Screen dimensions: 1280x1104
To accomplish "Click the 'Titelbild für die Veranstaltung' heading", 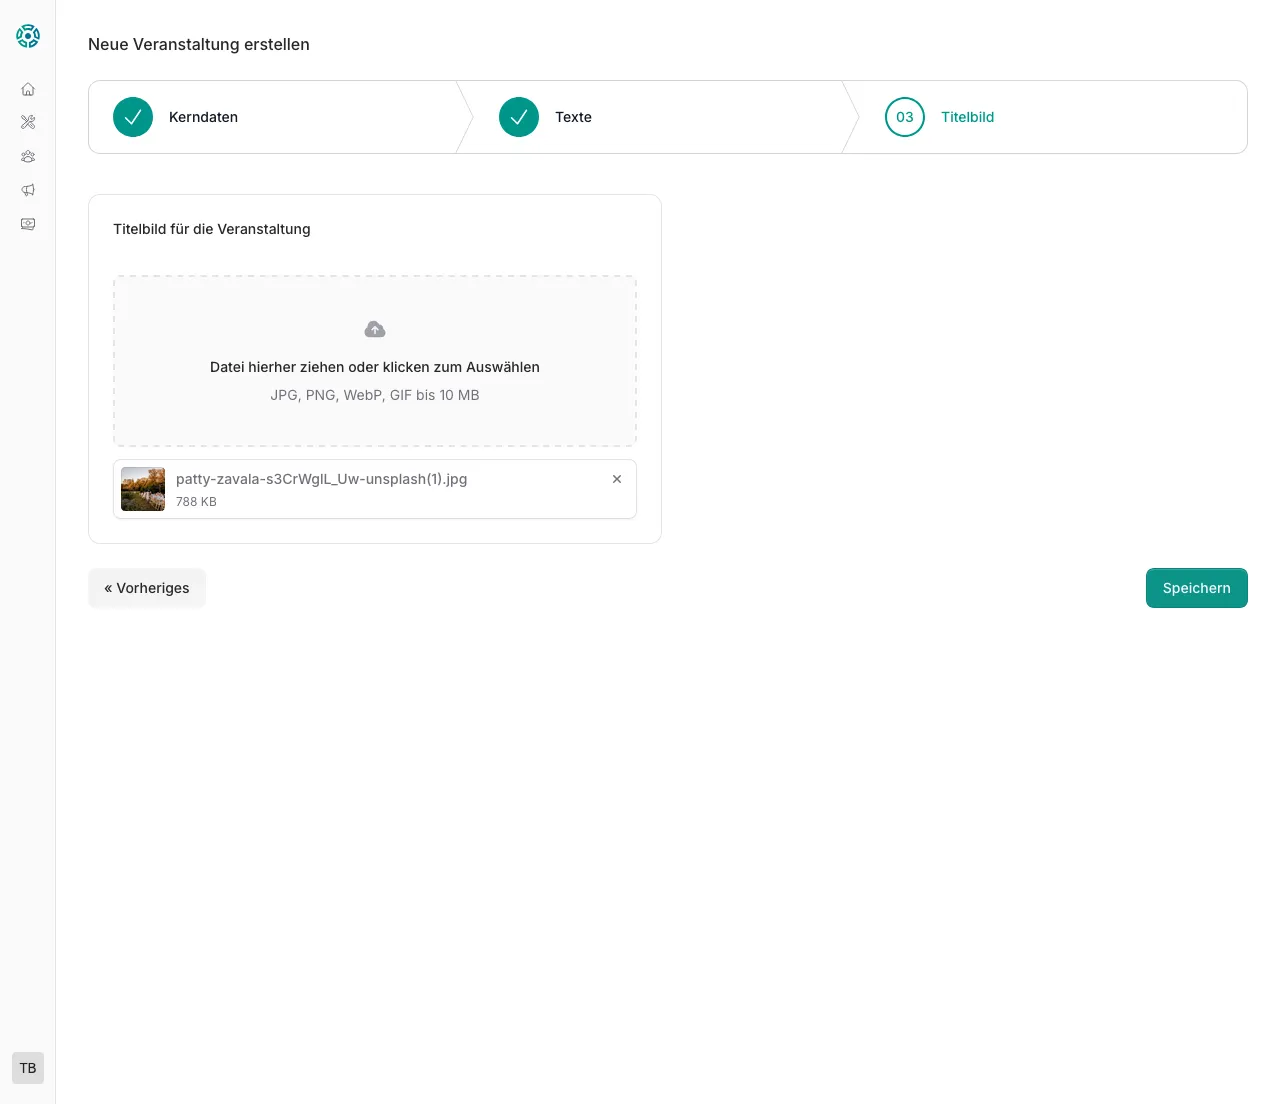I will pos(212,229).
